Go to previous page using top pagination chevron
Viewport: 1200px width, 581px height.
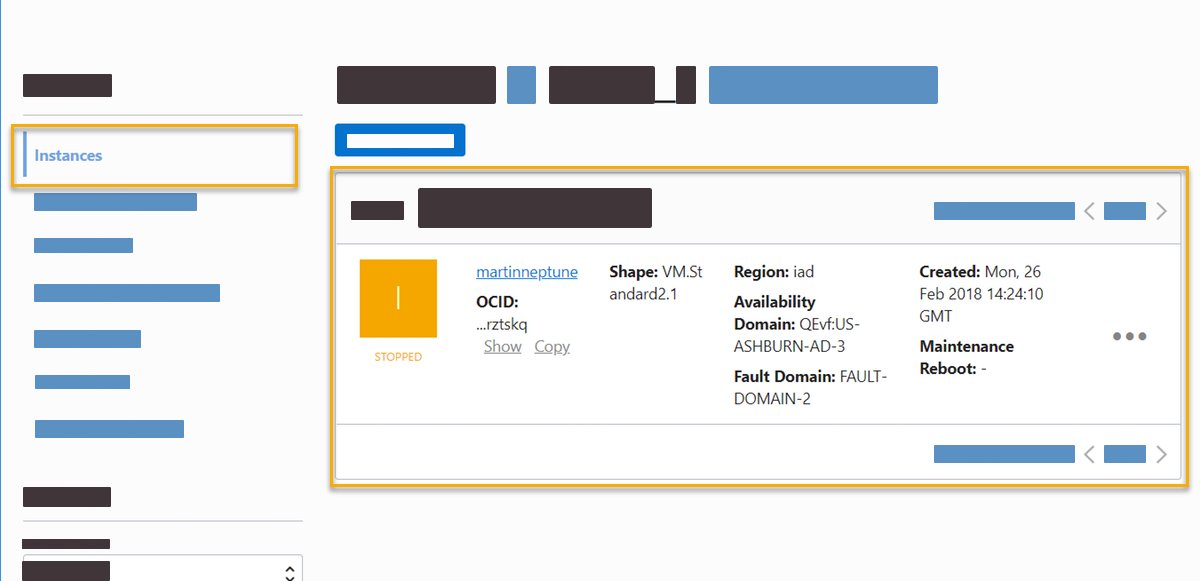click(1089, 211)
